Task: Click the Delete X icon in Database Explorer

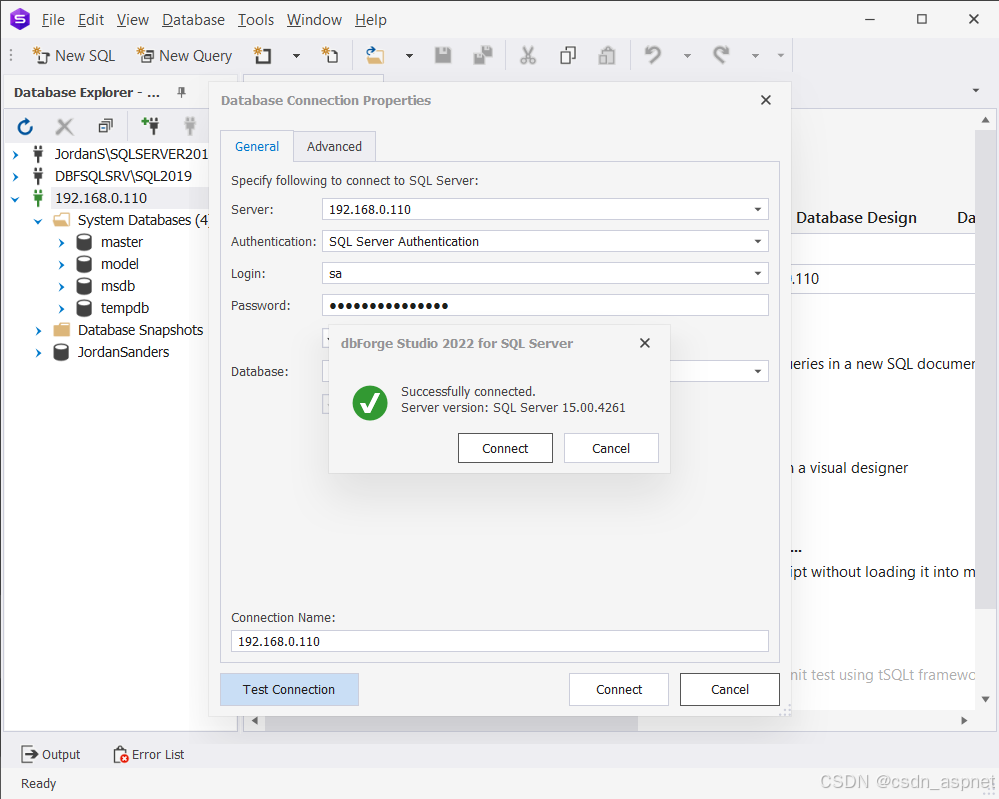Action: [x=64, y=127]
